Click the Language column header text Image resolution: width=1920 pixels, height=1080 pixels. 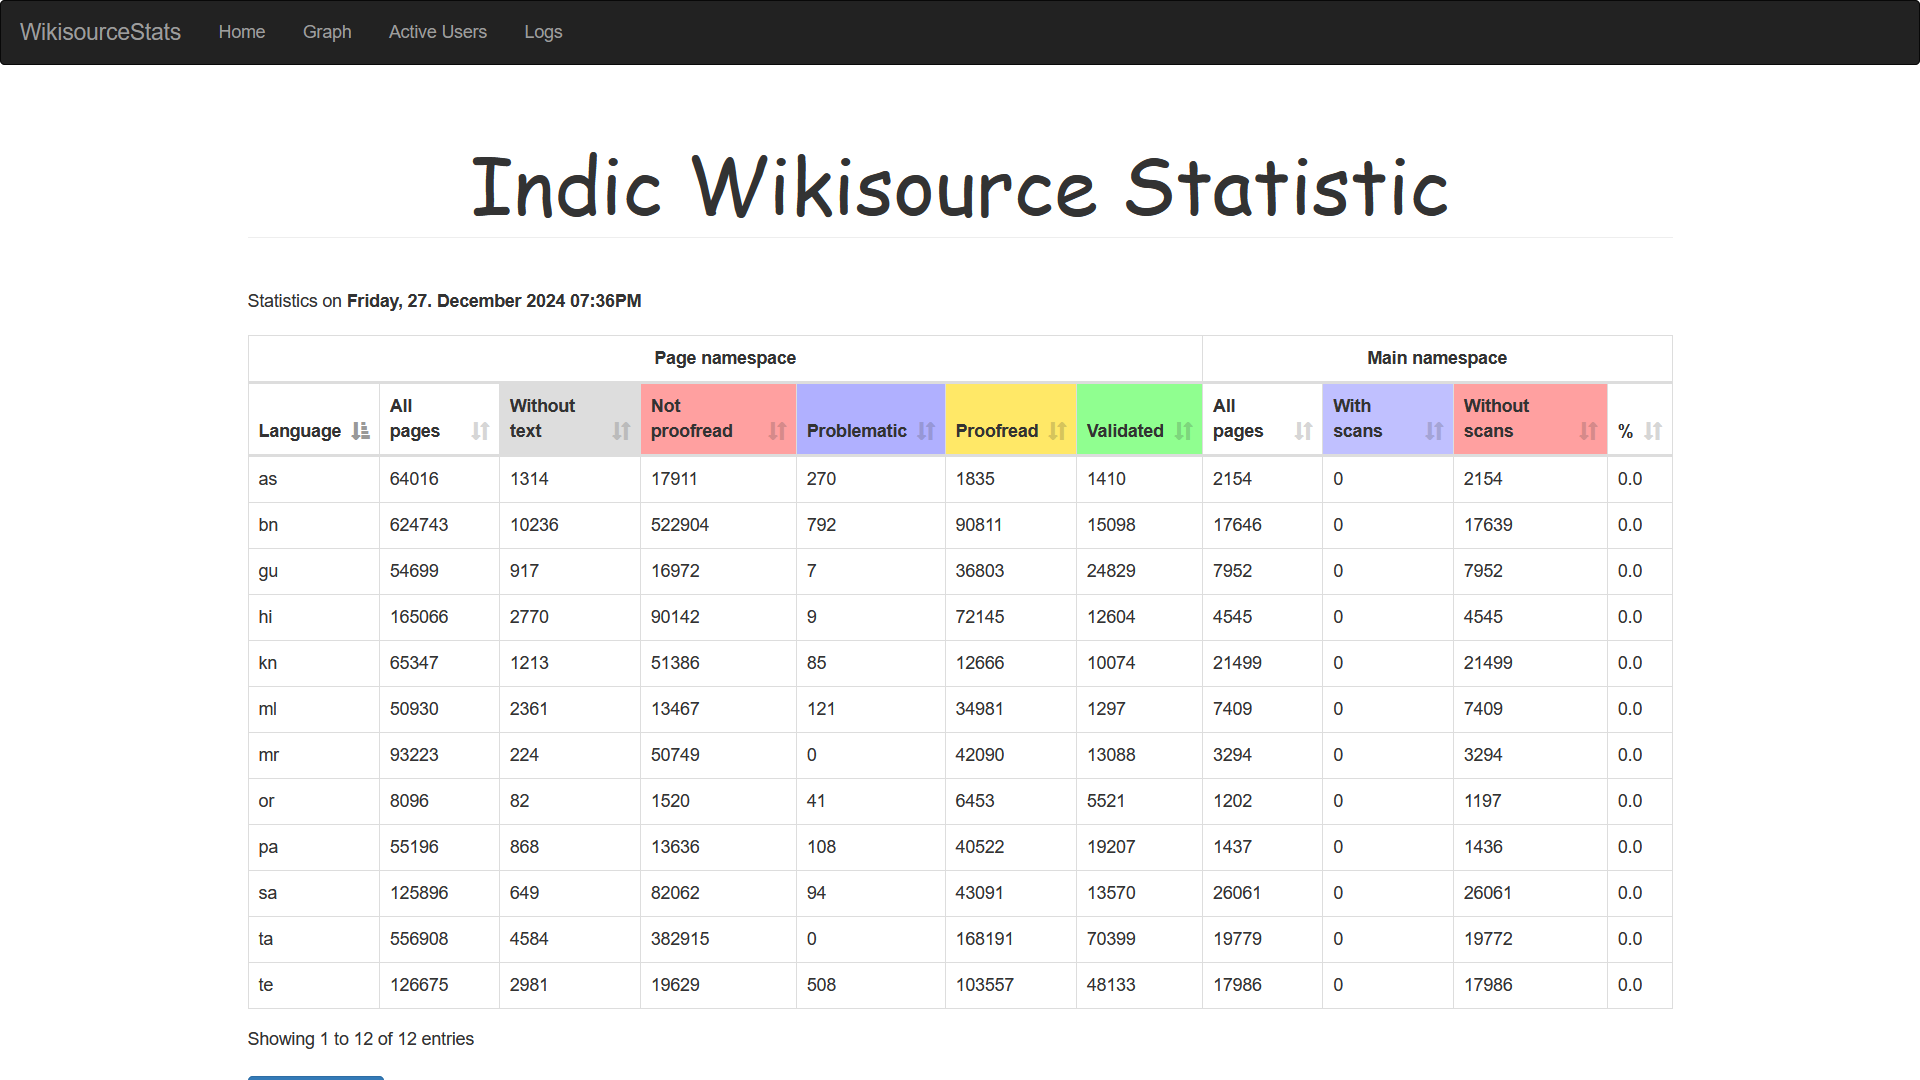[300, 431]
